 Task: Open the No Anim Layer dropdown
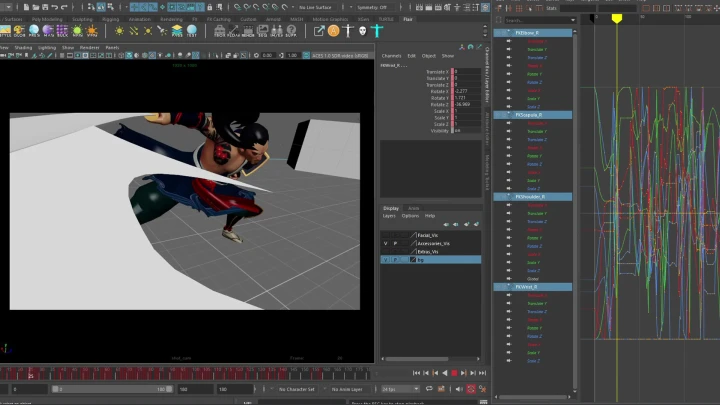[x=348, y=389]
